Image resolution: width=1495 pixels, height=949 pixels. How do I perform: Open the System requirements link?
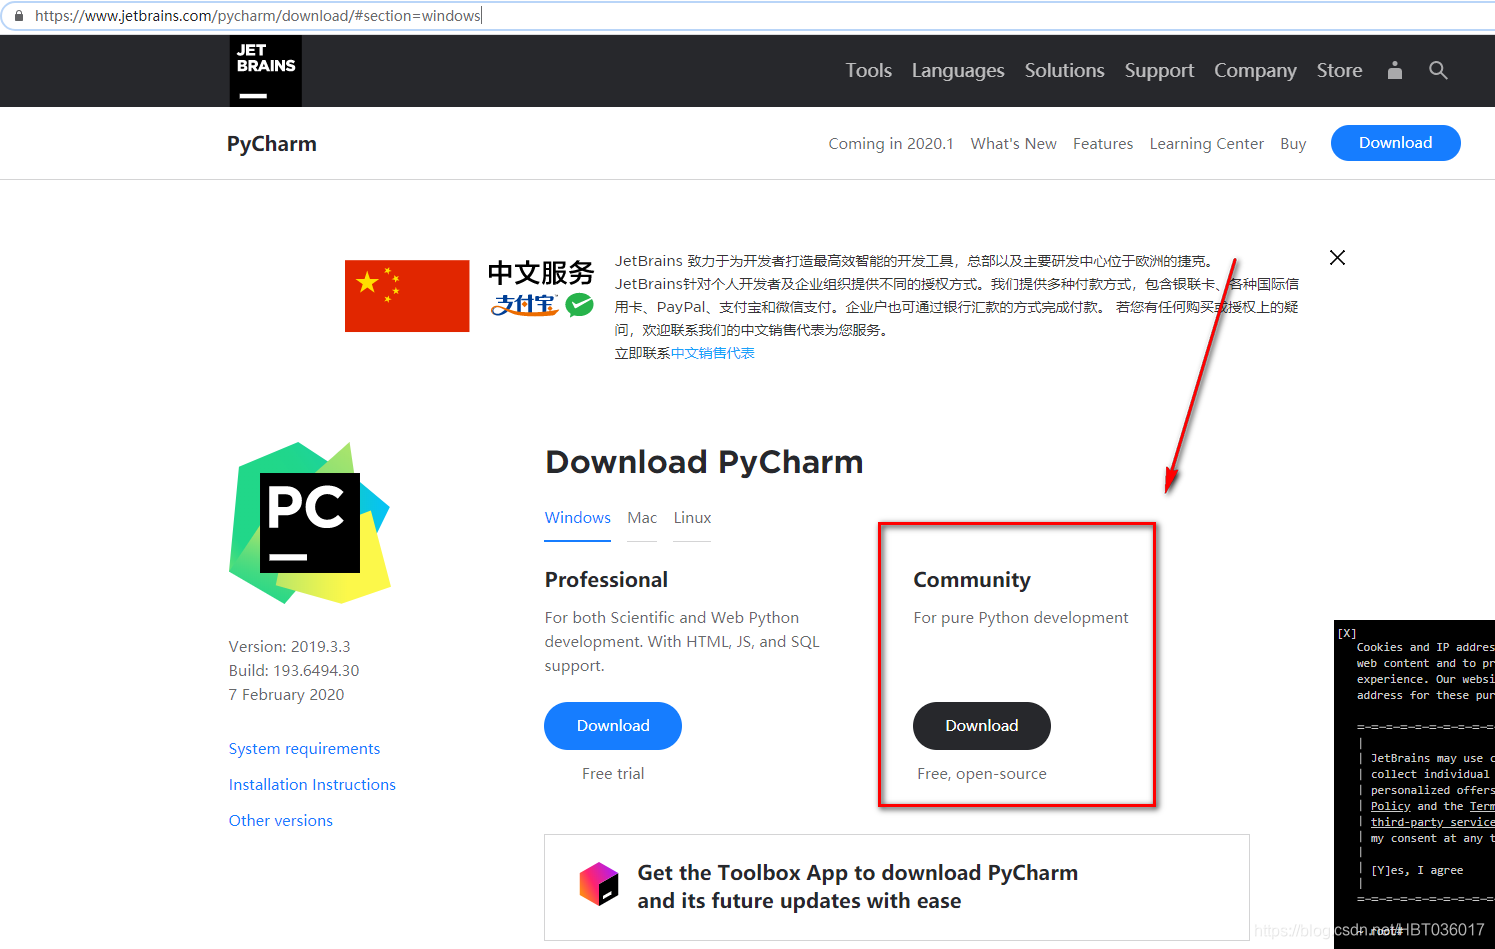click(x=304, y=749)
